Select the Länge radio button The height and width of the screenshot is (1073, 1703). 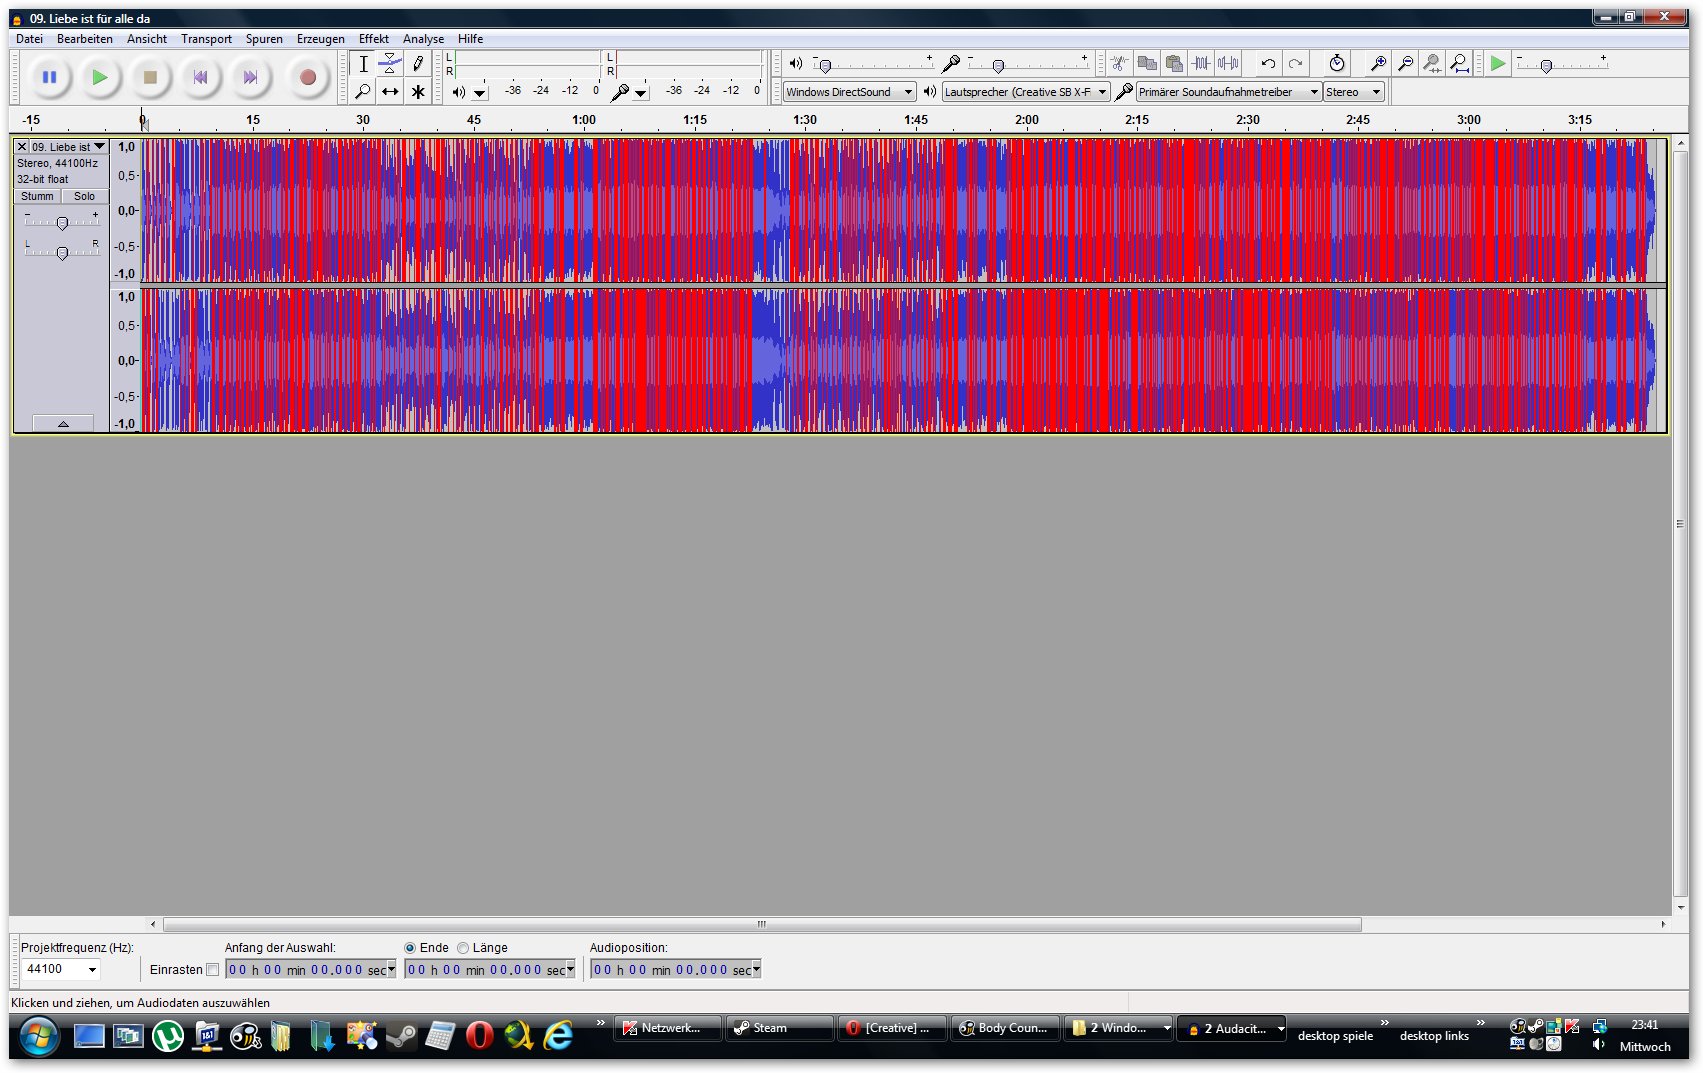click(x=463, y=948)
